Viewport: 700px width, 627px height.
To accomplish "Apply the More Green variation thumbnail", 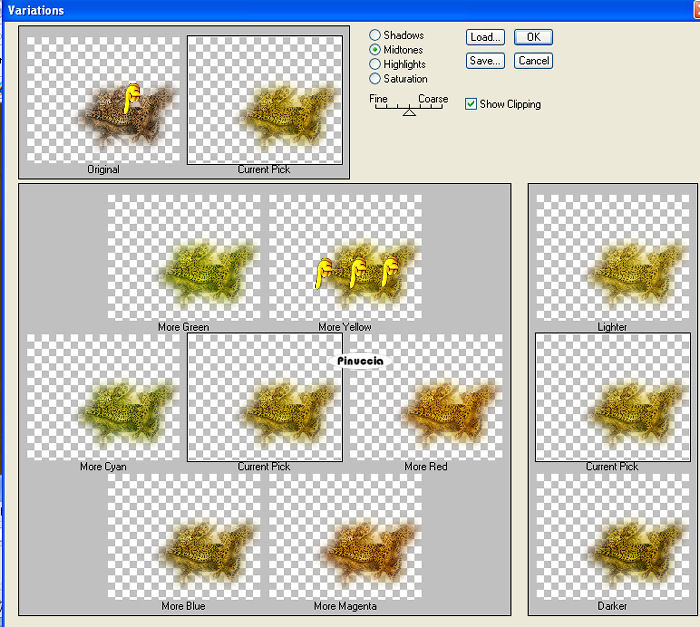I will coord(184,257).
